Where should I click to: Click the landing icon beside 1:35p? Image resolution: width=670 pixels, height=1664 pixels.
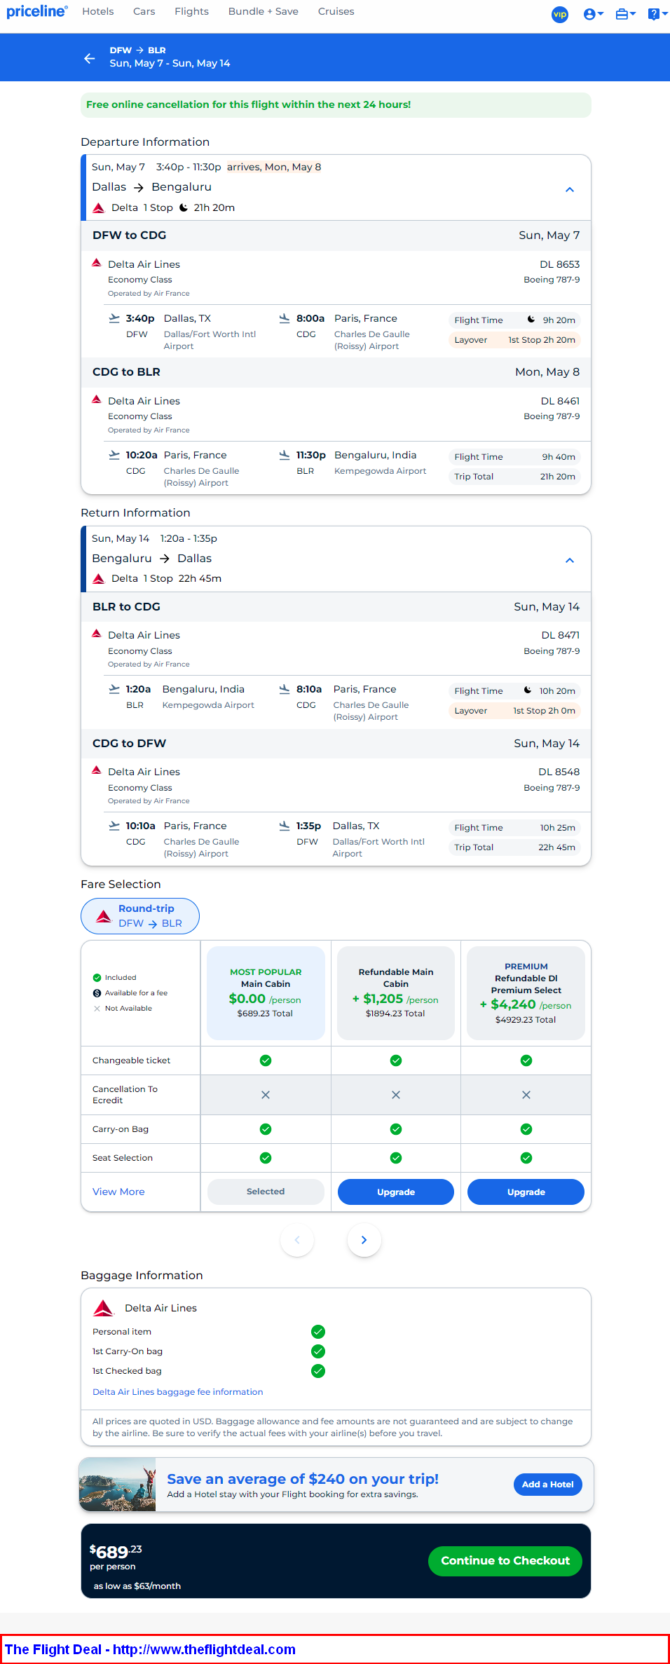(x=285, y=826)
